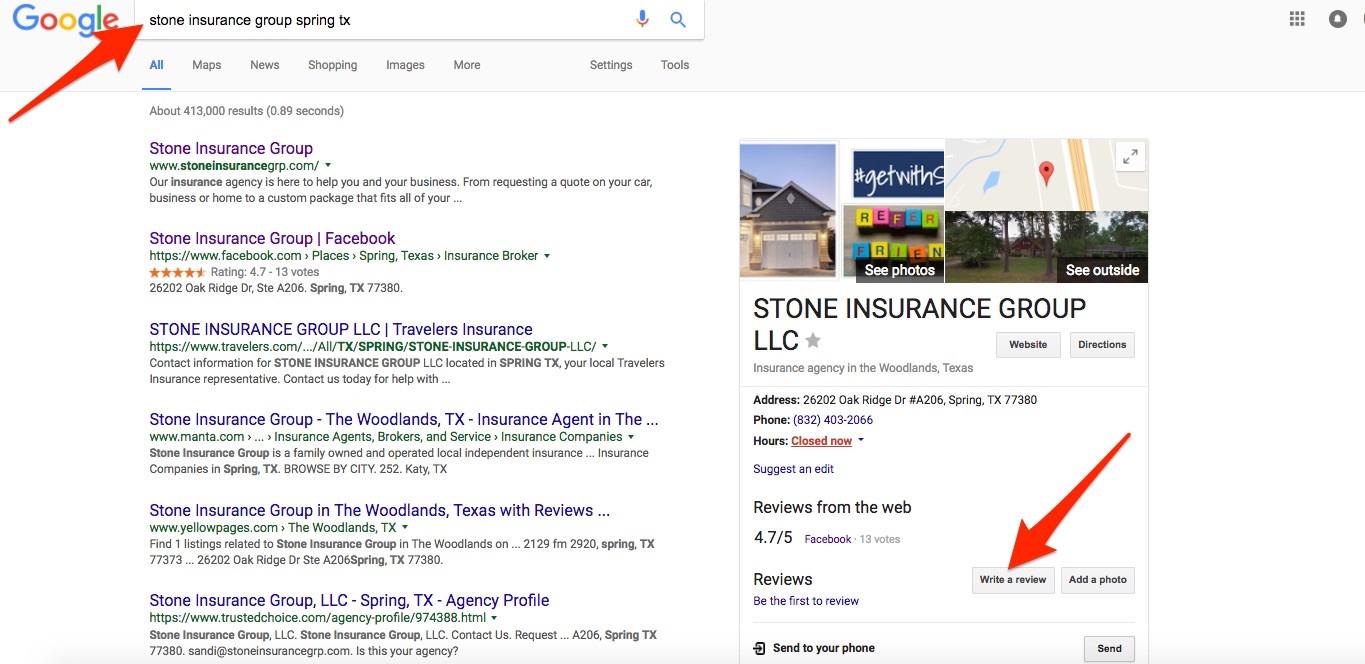Screen dimensions: 1365x664
Task: Click the Closed now hours link
Action: point(822,441)
